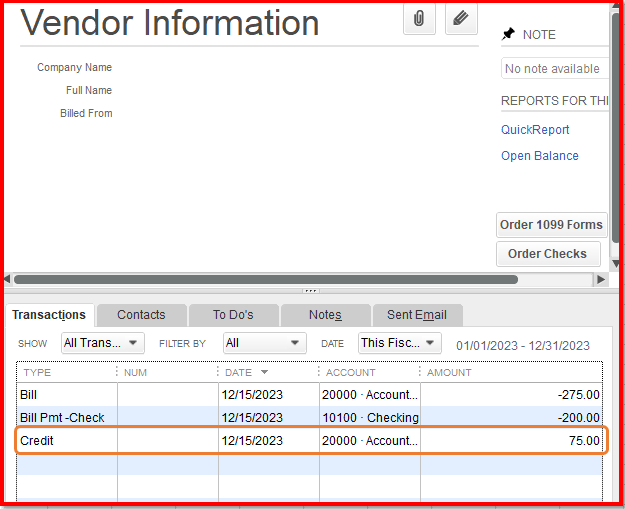Expand the SHOW All Trans... dropdown
This screenshot has height=509, width=625.
tap(103, 343)
